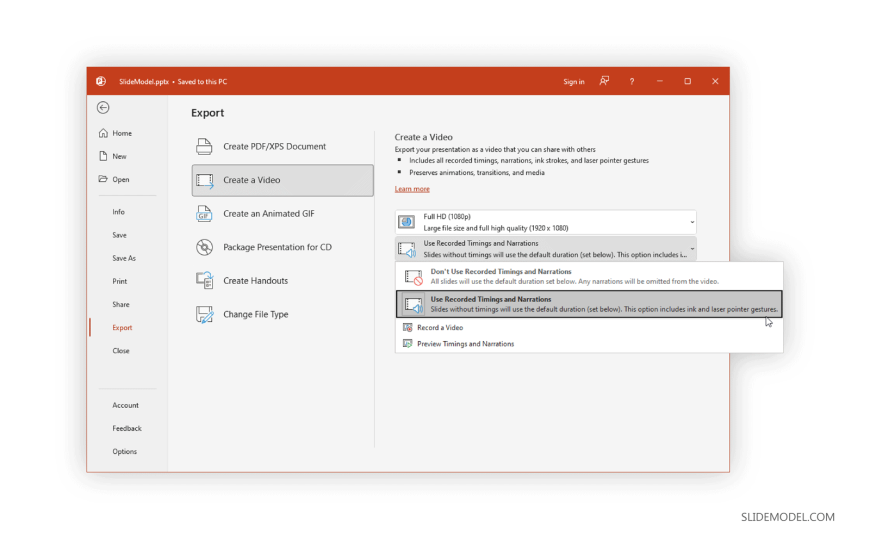The width and height of the screenshot is (870, 539).
Task: Expand the Full HD (1080p) quality dropdown
Action: [x=692, y=222]
